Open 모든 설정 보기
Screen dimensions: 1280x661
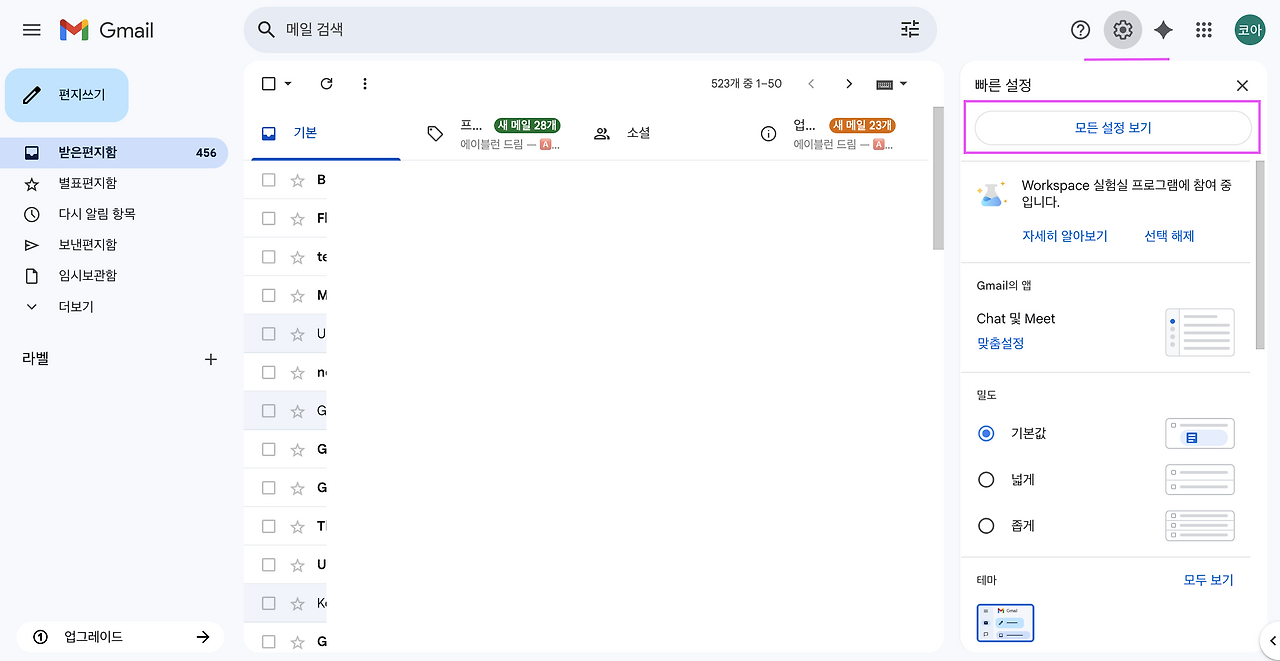point(1113,128)
